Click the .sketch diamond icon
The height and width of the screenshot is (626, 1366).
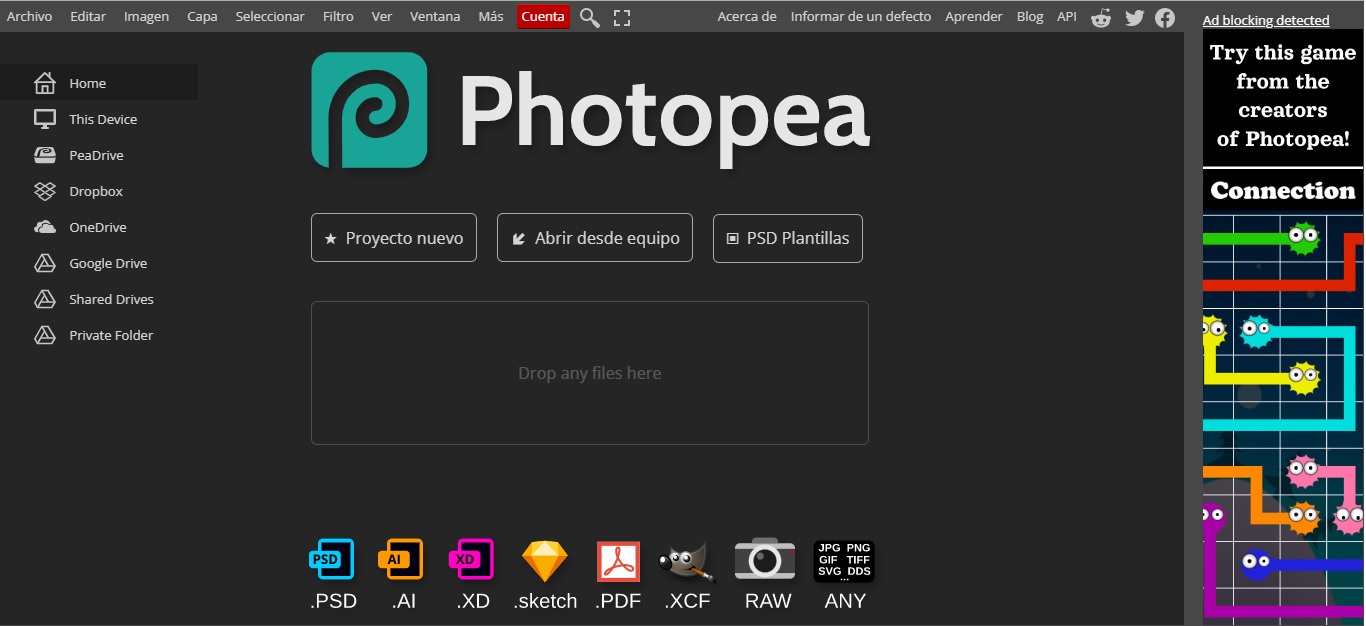(x=545, y=561)
